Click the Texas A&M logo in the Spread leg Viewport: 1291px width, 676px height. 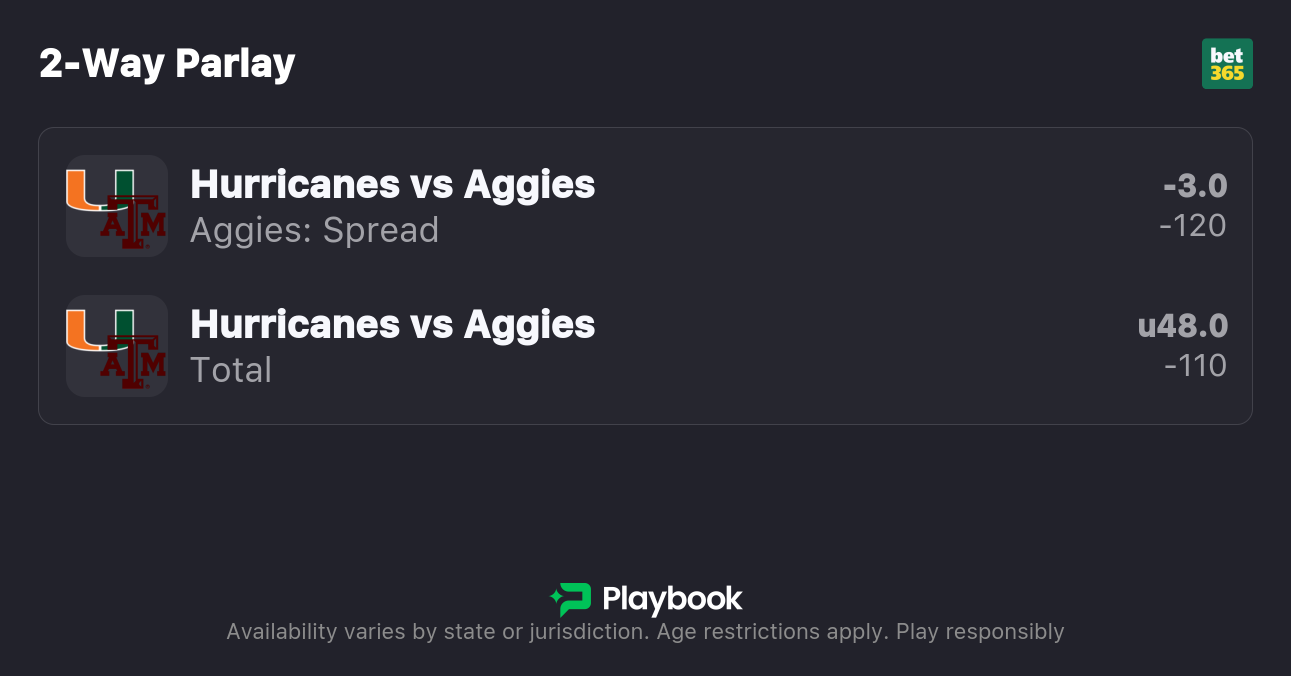click(x=133, y=222)
